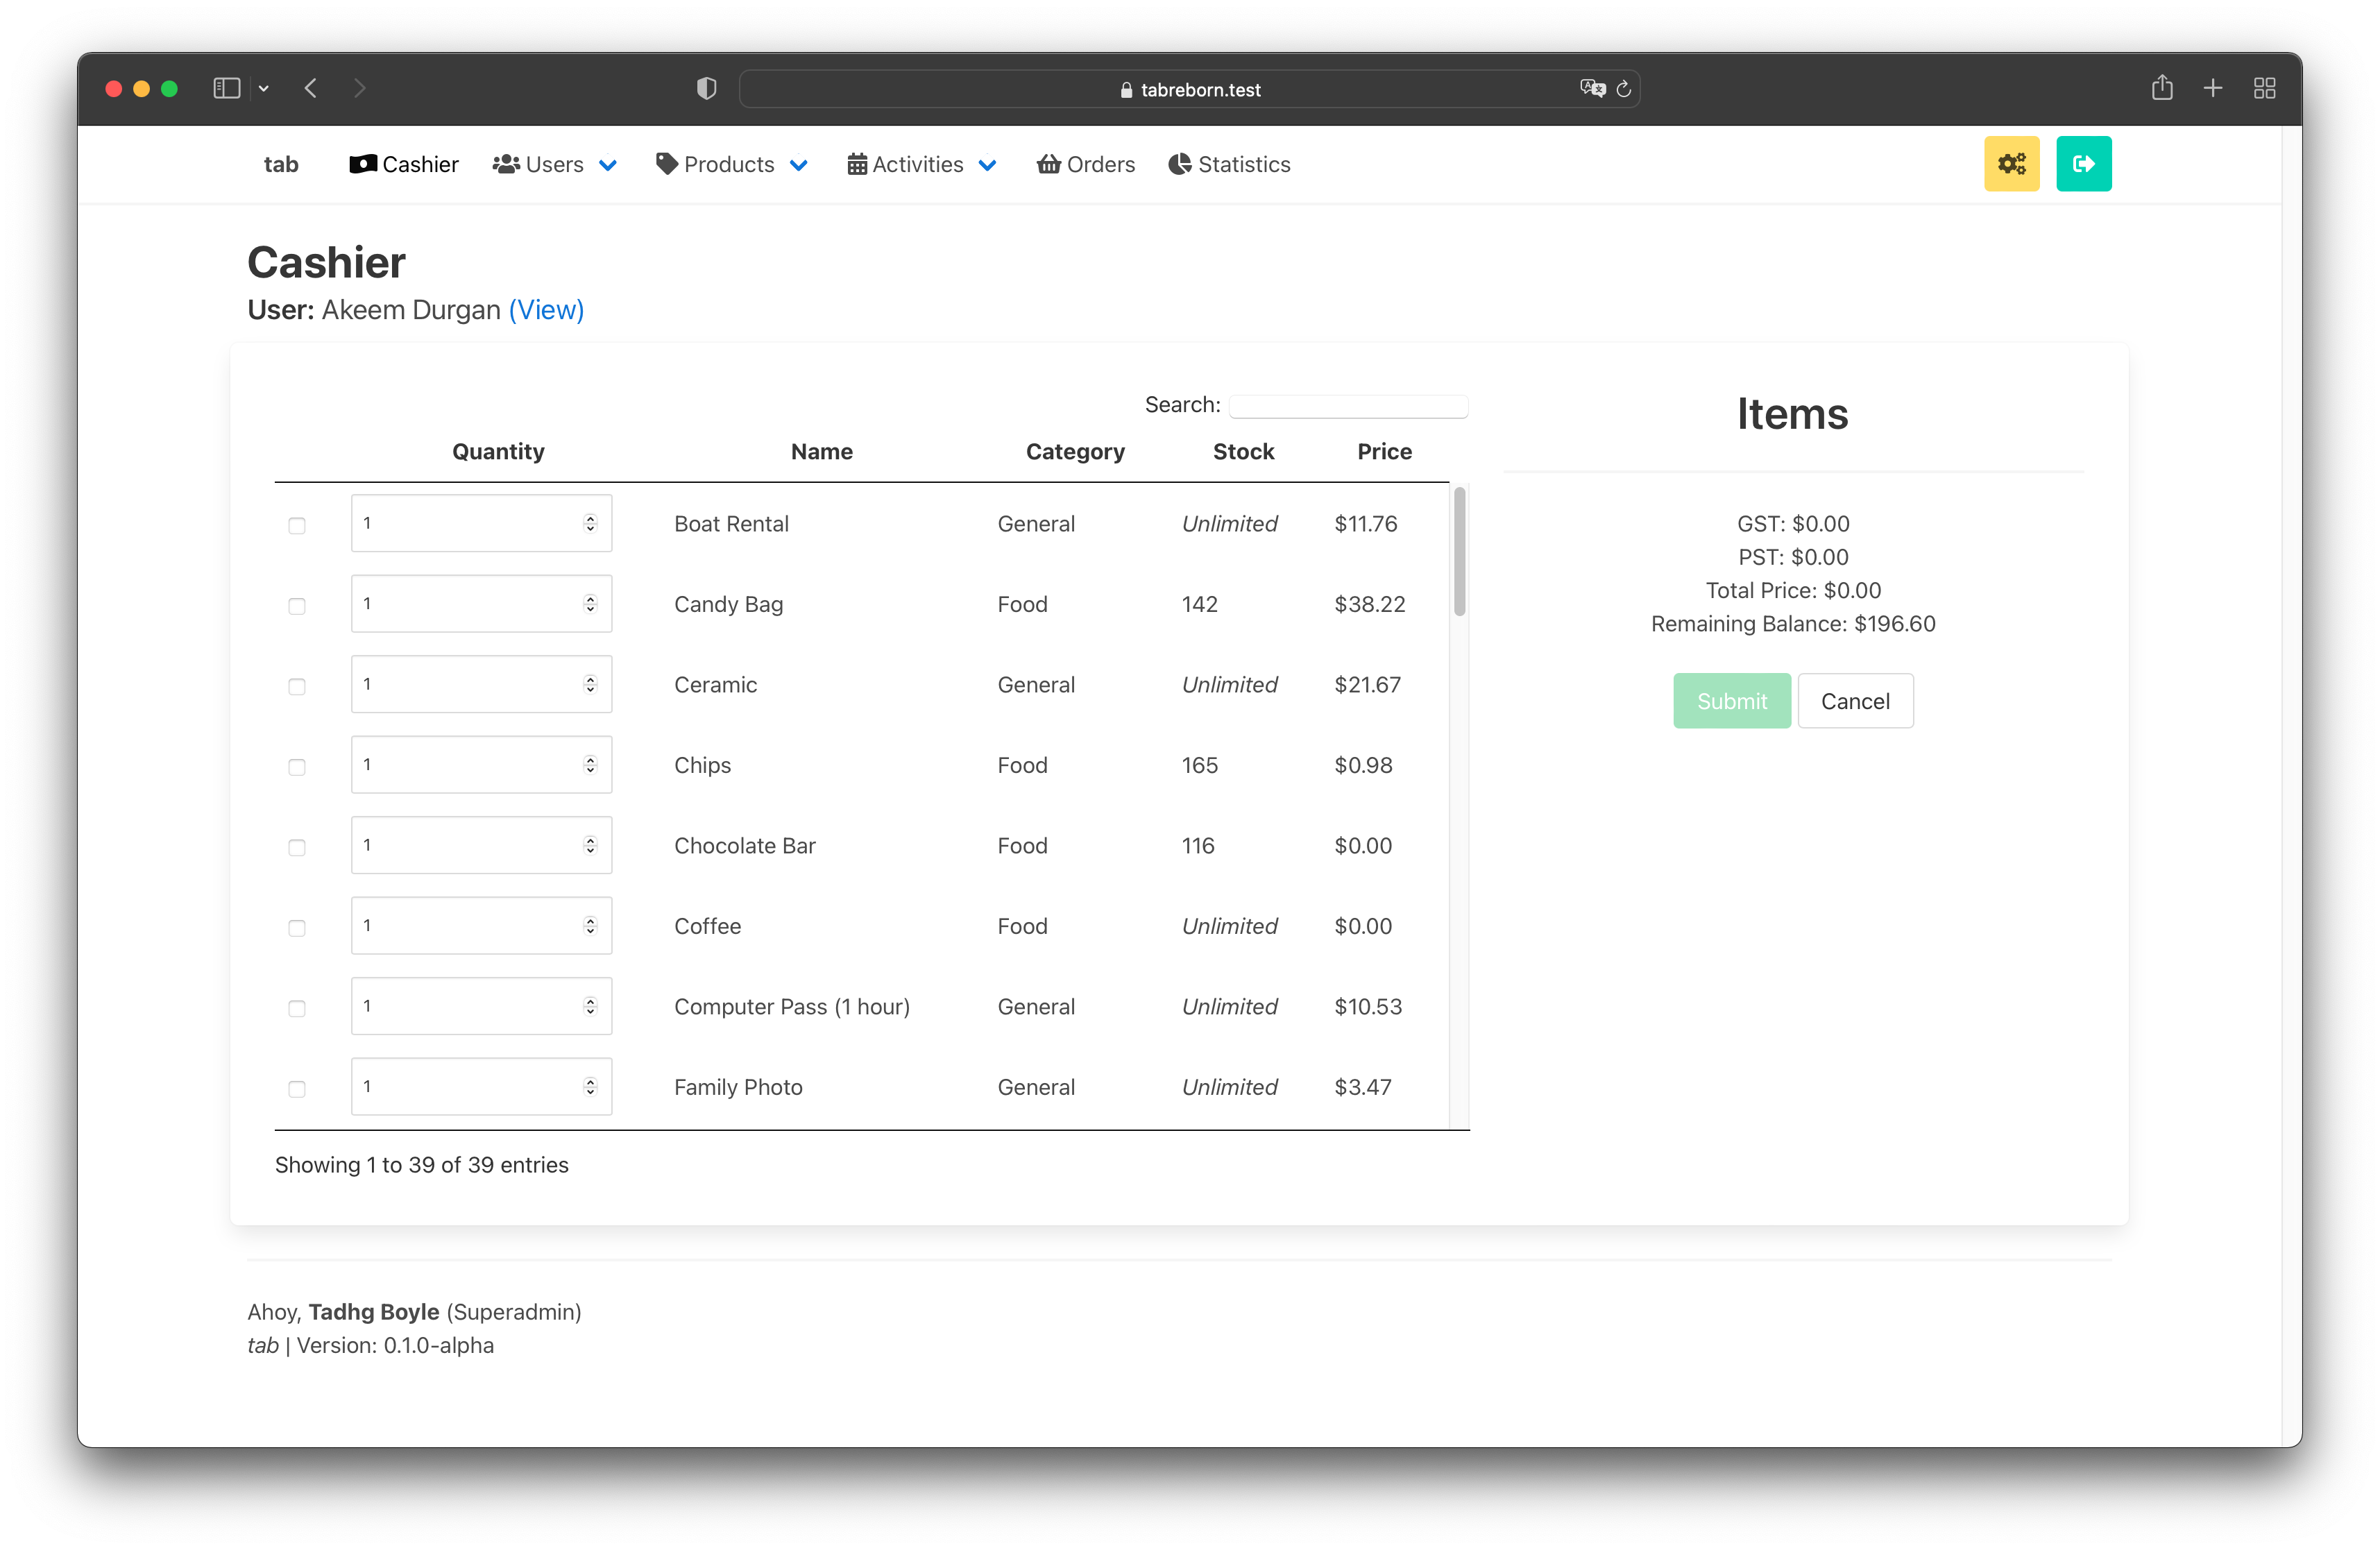Tick the Family Photo checkbox
Image resolution: width=2380 pixels, height=1550 pixels.
click(x=297, y=1089)
